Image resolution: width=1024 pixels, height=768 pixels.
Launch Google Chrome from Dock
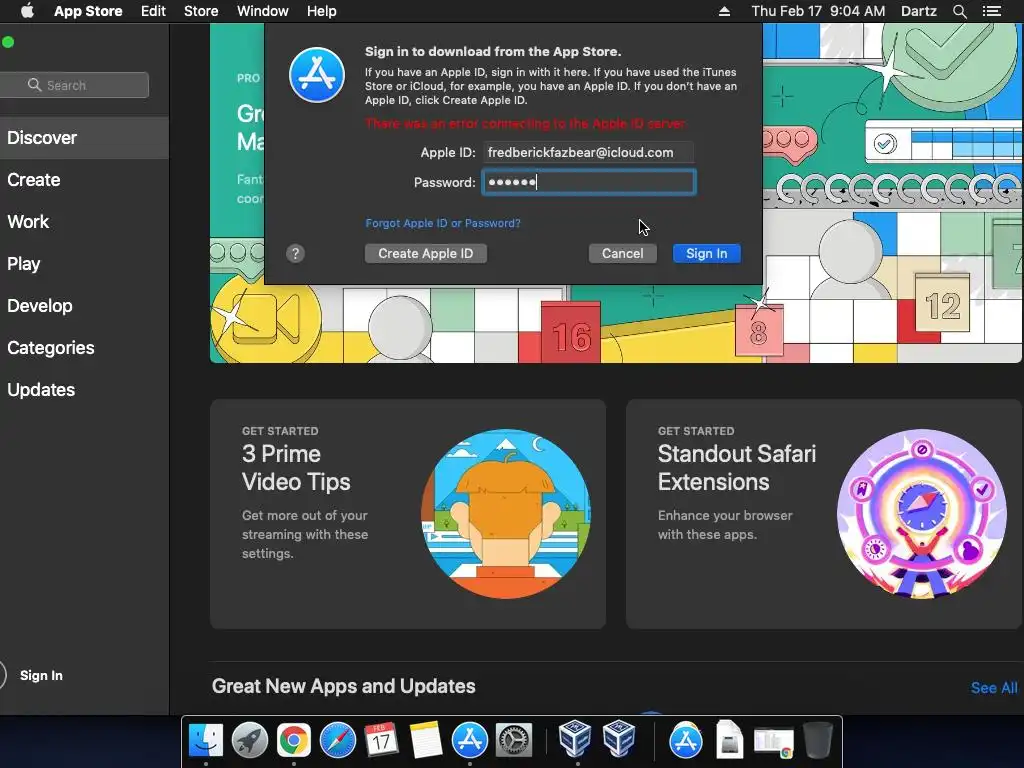point(293,741)
